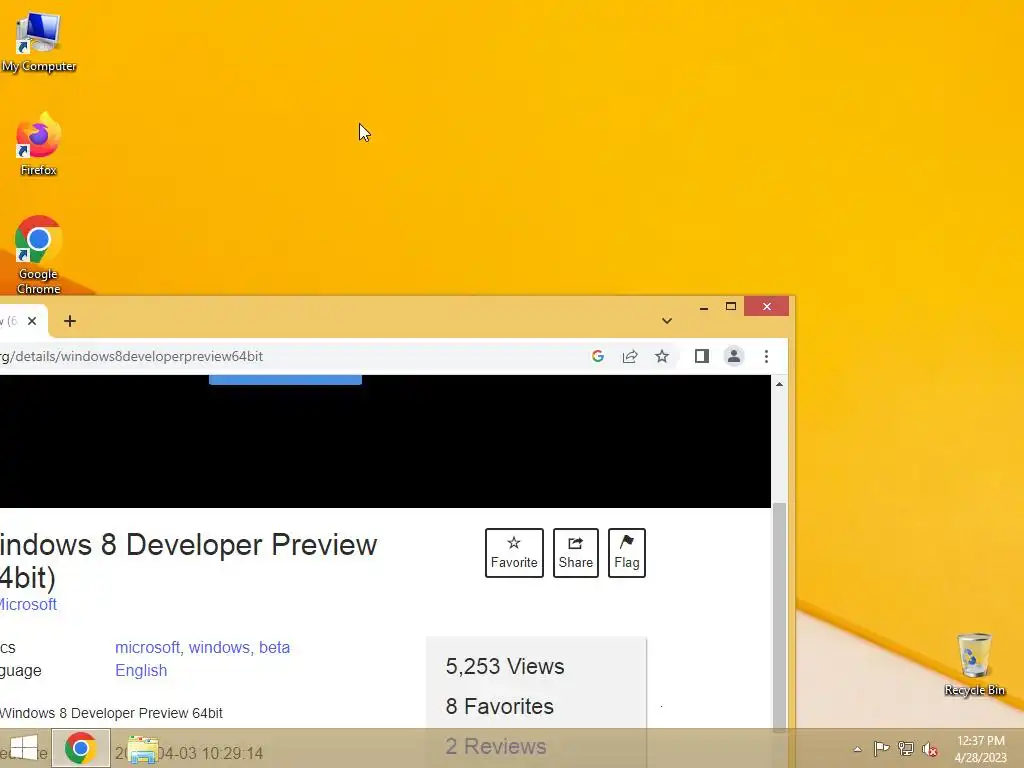Click the scroll up arrow of page scrollbar
The height and width of the screenshot is (768, 1024).
coord(779,384)
